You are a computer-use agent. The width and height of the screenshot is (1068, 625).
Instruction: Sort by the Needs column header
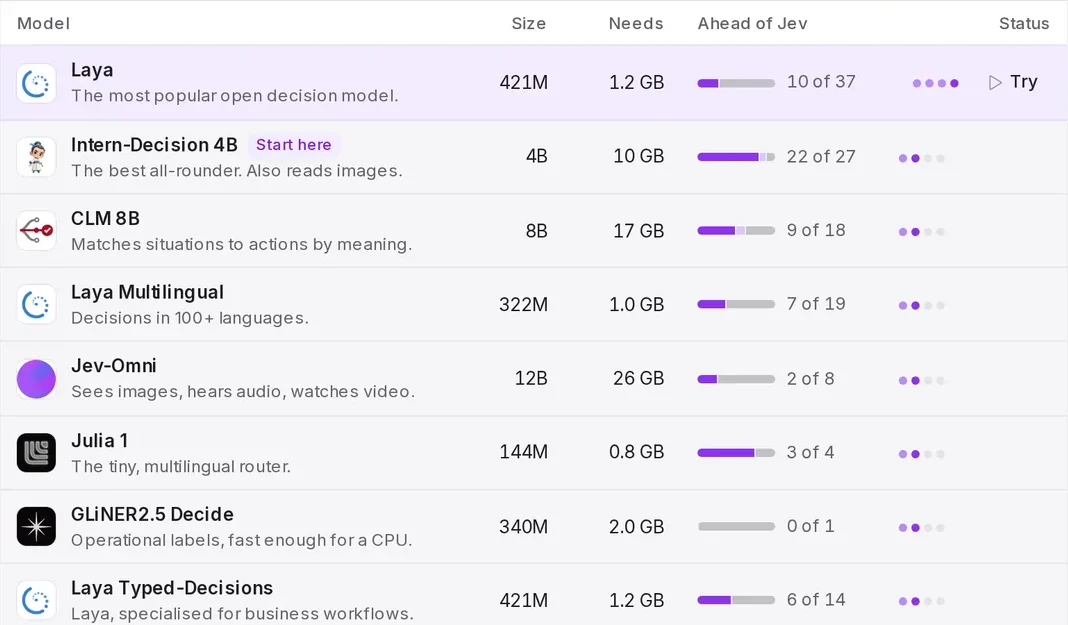(x=635, y=23)
